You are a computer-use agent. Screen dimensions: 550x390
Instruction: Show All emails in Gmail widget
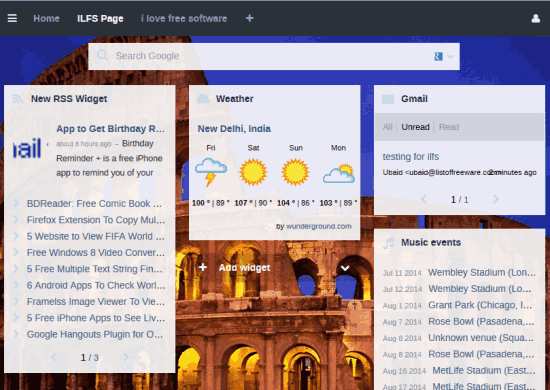click(x=387, y=127)
